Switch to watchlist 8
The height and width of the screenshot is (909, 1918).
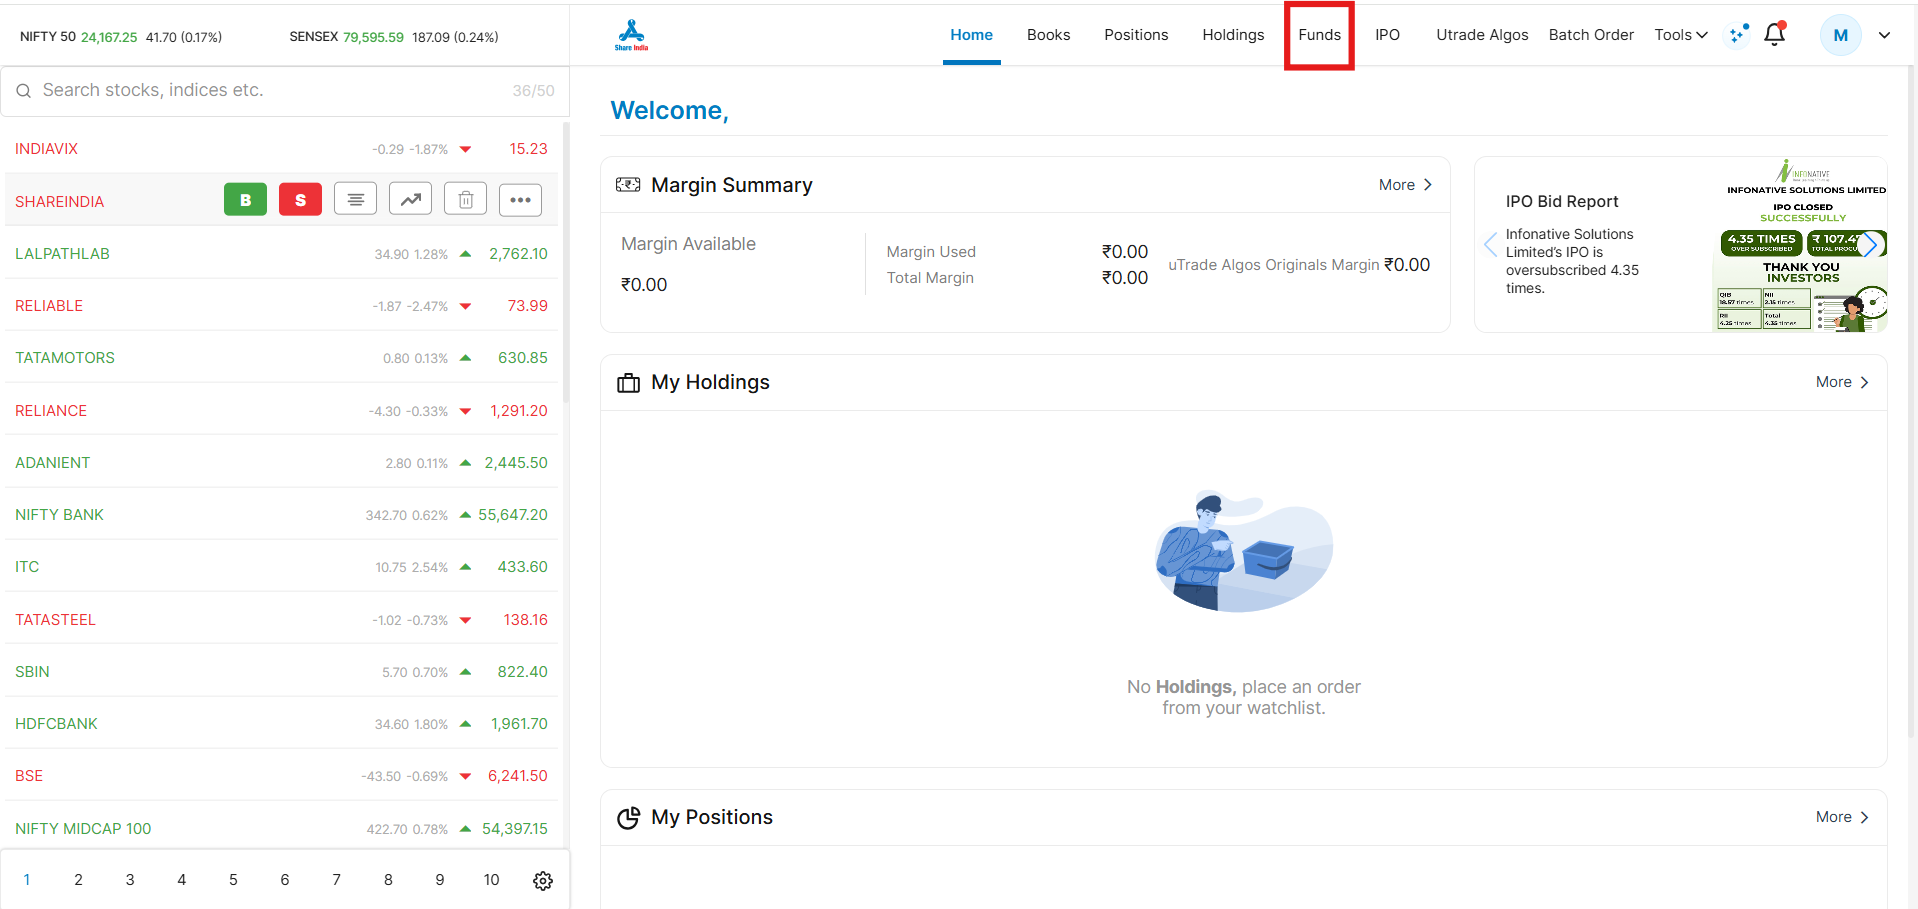point(388,880)
